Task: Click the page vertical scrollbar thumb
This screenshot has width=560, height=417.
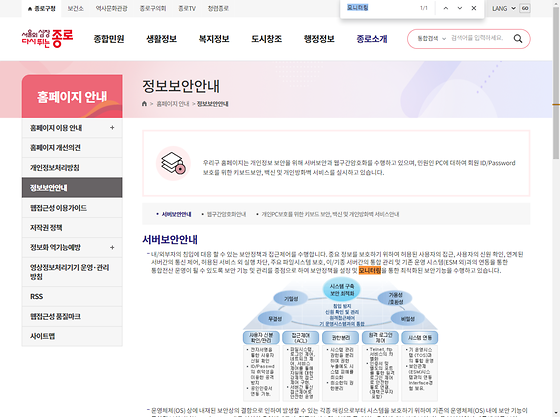Action: point(556,84)
